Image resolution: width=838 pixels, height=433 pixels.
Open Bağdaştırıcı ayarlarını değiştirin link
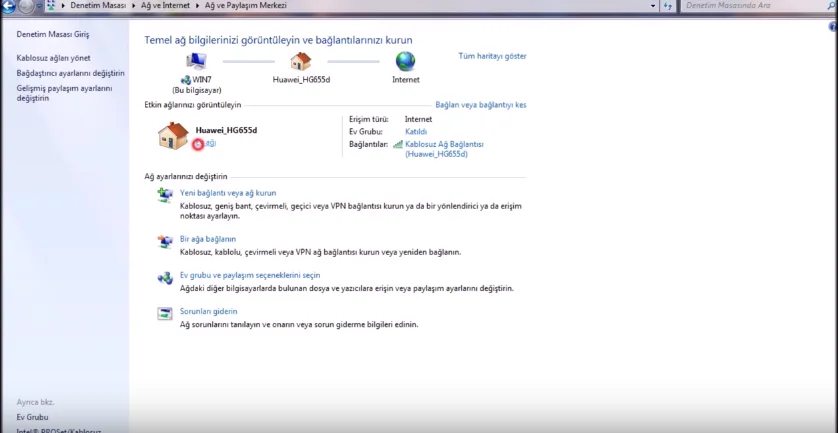point(71,73)
